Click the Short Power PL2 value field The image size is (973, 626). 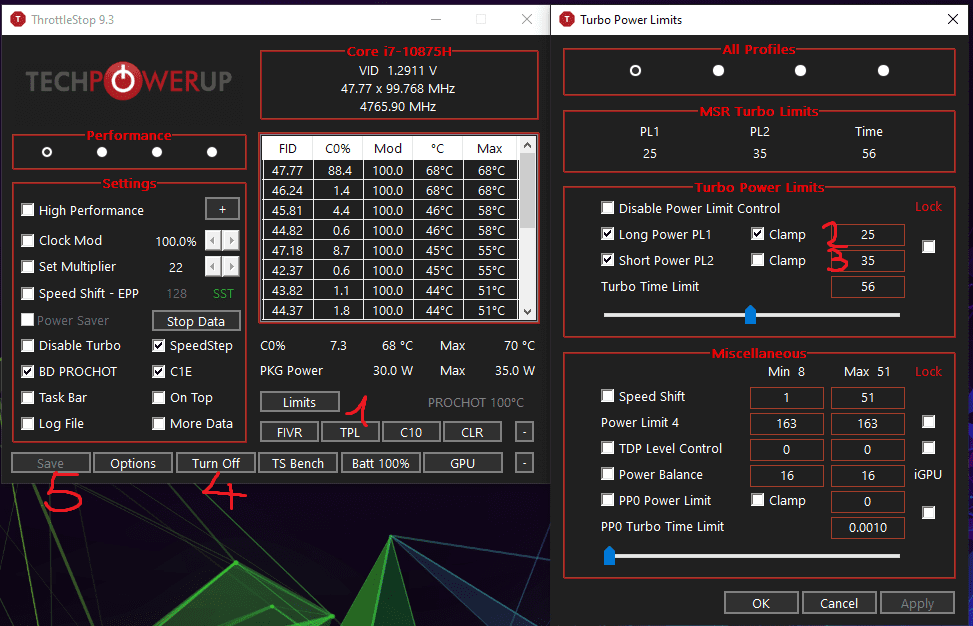868,261
